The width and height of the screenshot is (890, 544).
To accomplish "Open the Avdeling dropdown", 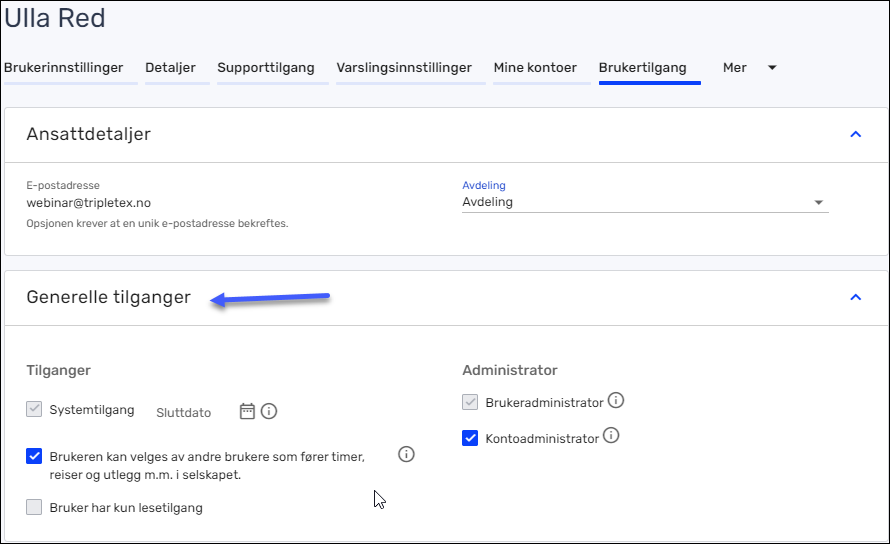I will [x=645, y=202].
